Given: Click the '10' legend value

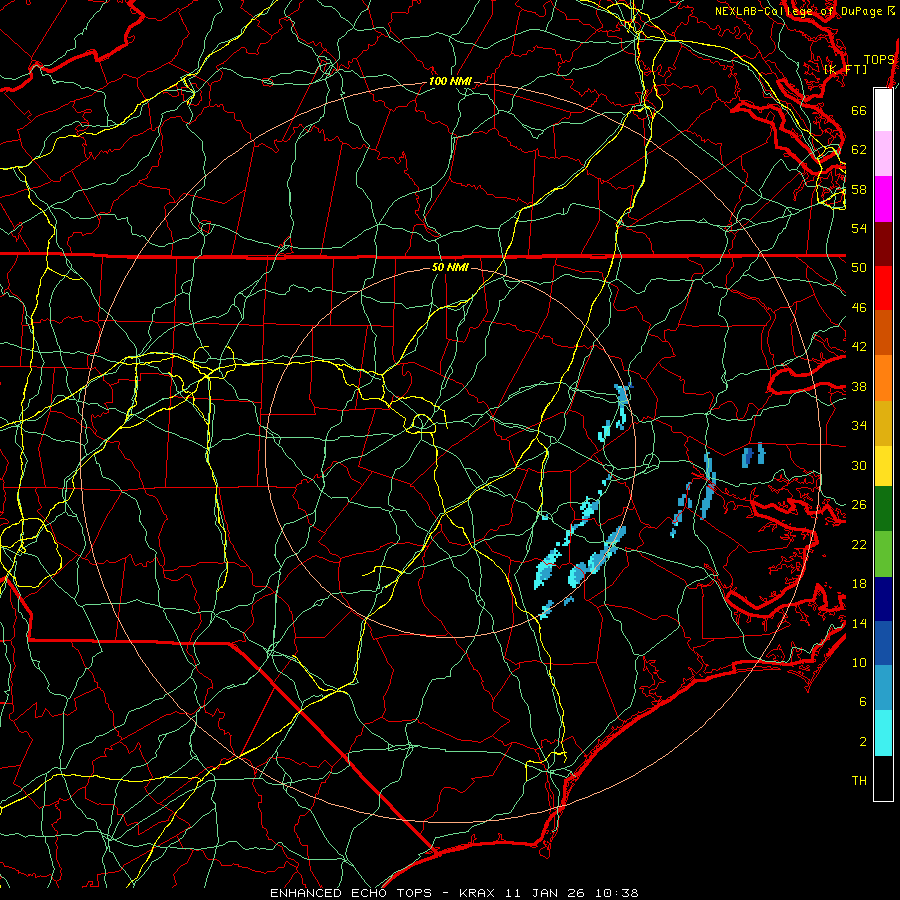Looking at the screenshot, I should tap(859, 662).
